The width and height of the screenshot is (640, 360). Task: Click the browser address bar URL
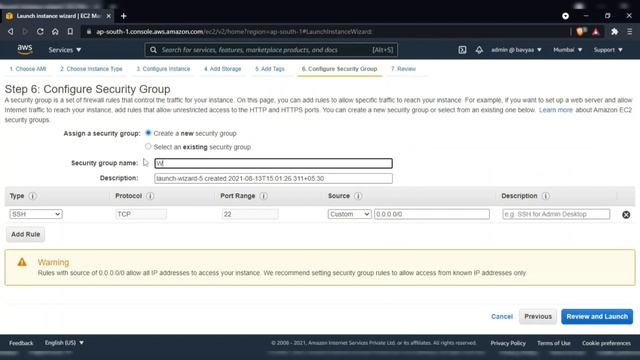[x=234, y=31]
